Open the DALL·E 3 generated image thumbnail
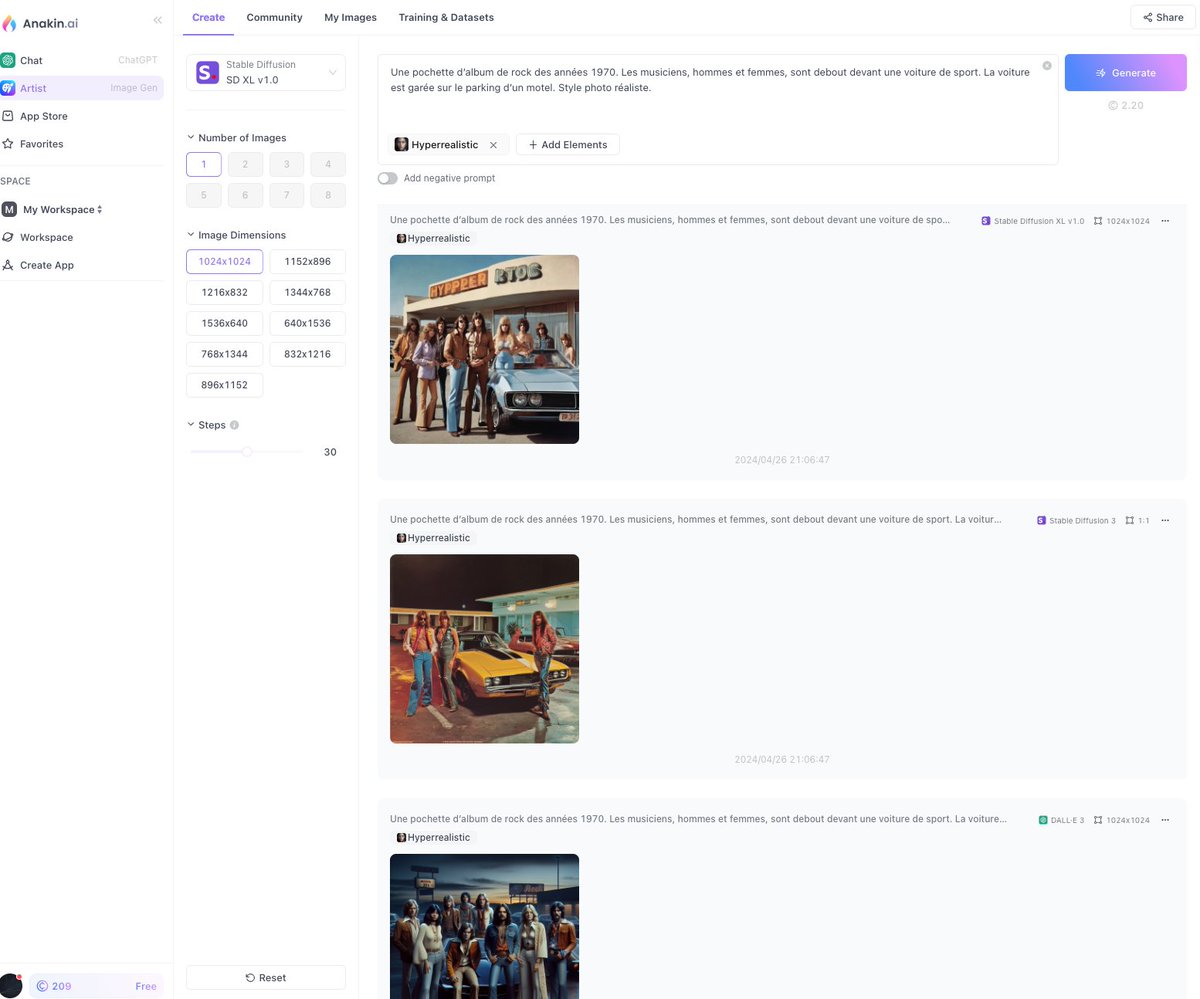This screenshot has height=999, width=1200. 484,926
